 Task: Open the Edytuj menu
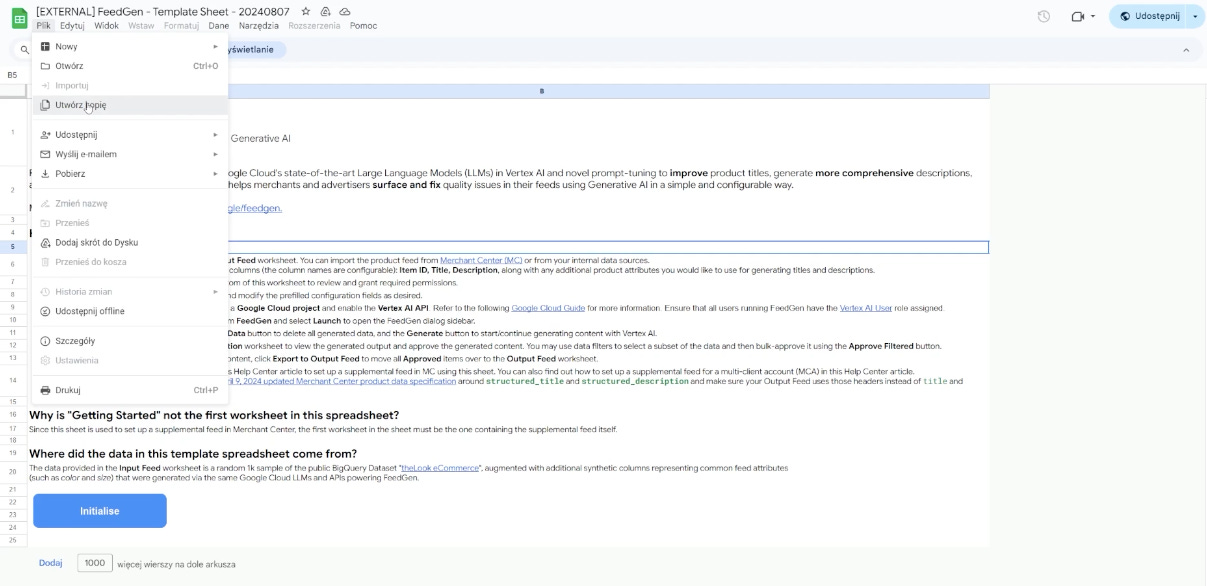[72, 26]
